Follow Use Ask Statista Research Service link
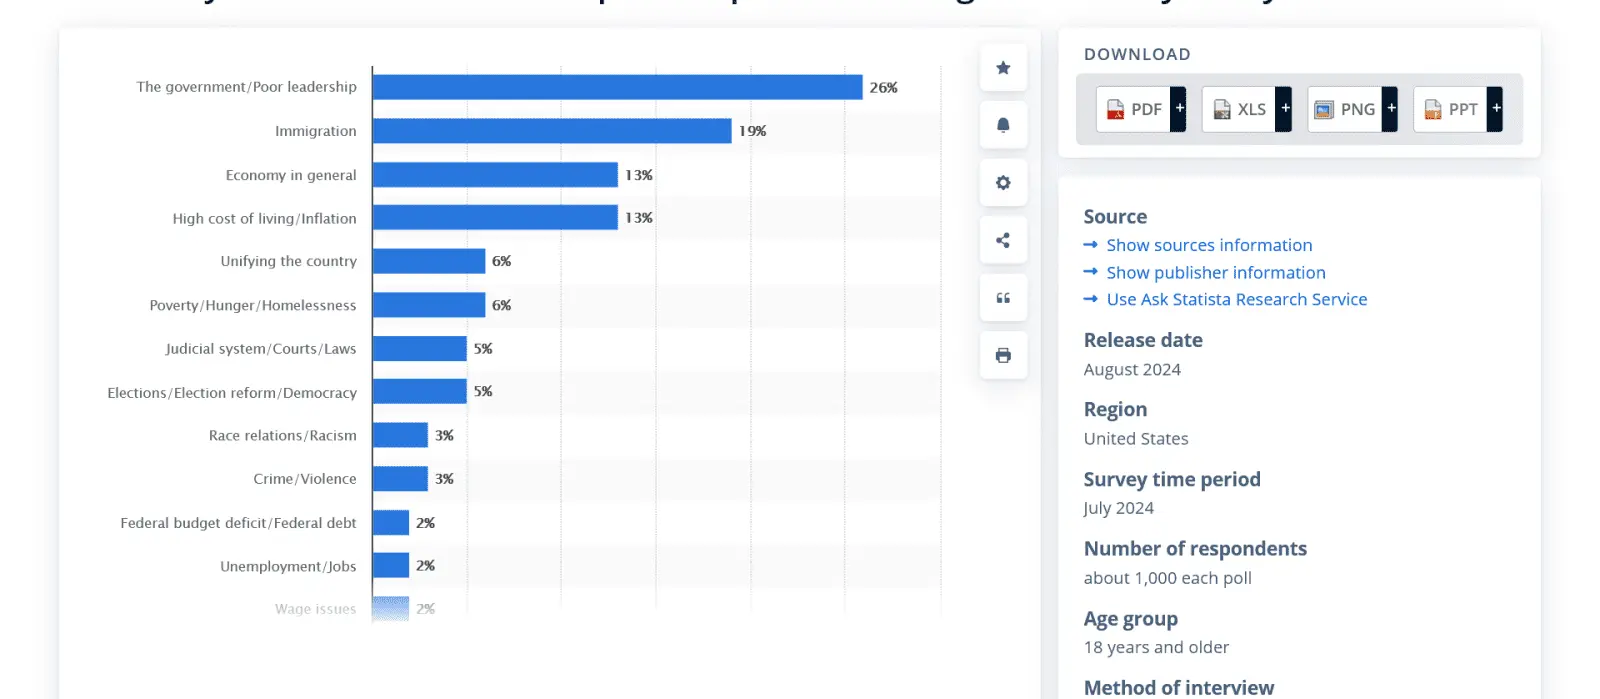 pyautogui.click(x=1236, y=299)
